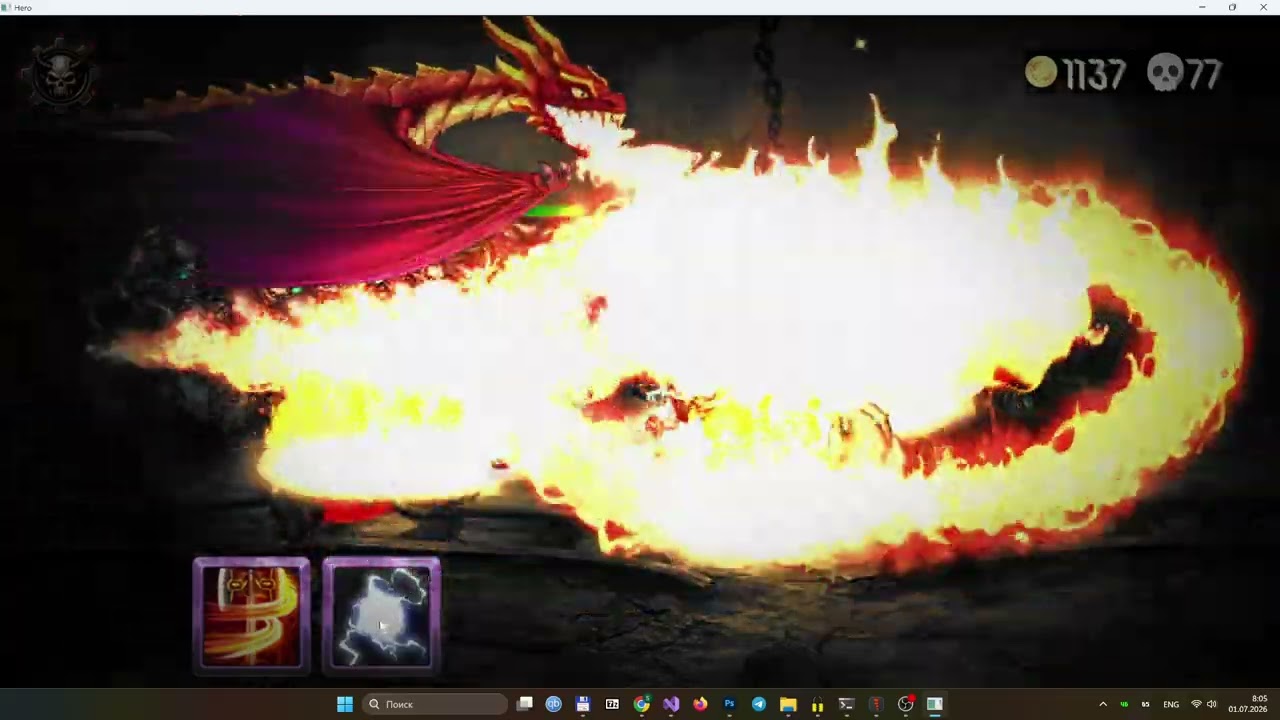Click the coin total 1137
This screenshot has height=720, width=1280.
(x=1094, y=74)
